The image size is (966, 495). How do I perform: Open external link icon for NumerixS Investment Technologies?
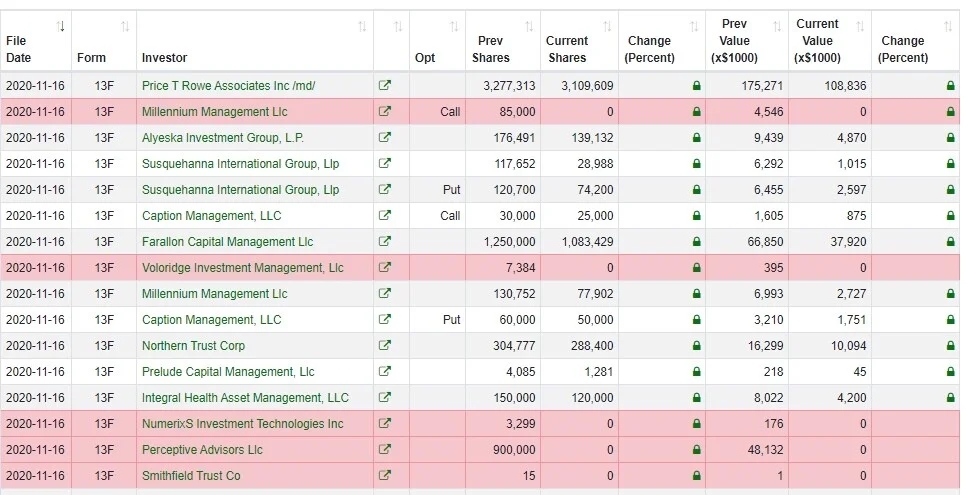click(384, 423)
